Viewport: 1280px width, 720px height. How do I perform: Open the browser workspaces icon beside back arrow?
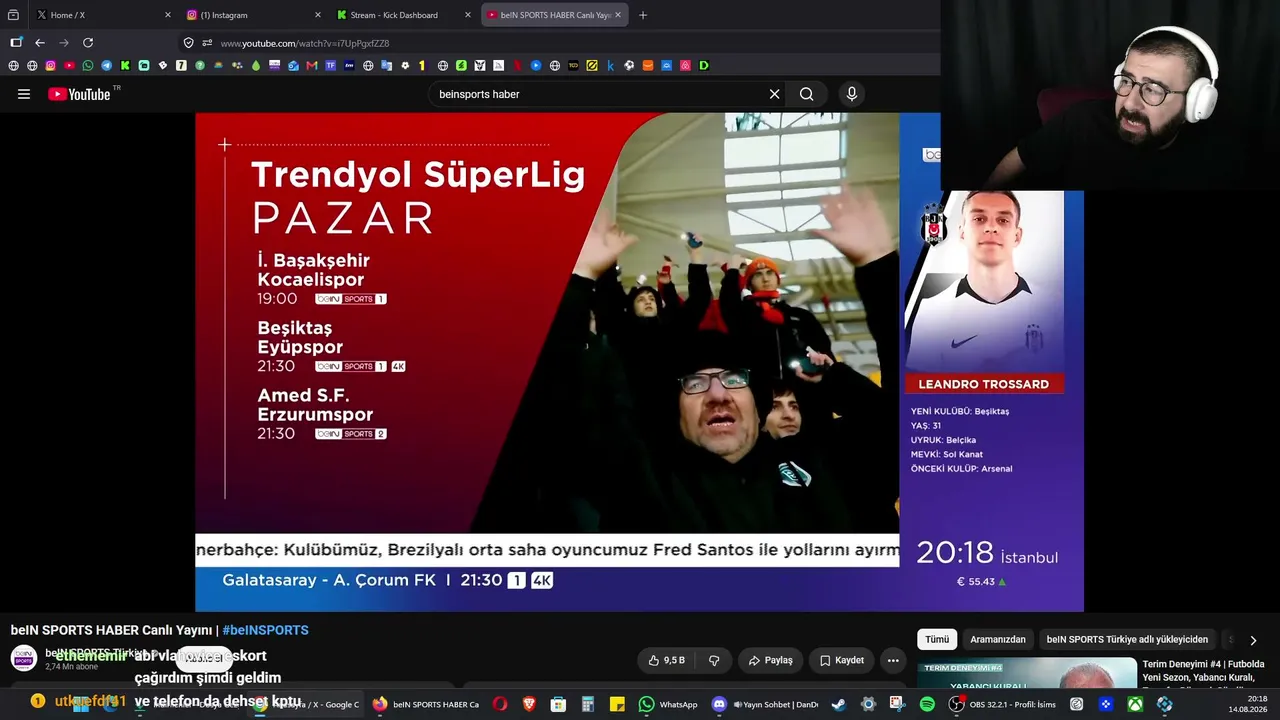tap(16, 43)
